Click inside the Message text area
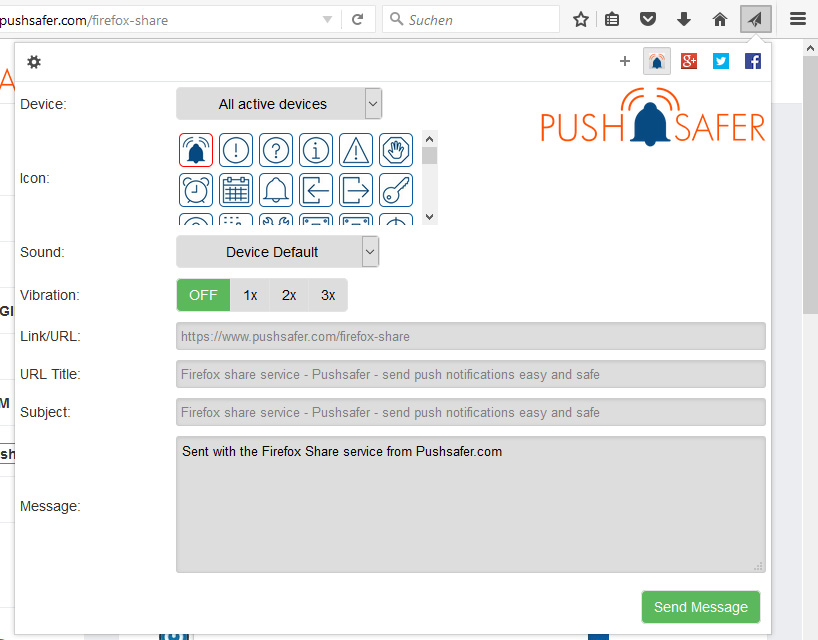 471,504
